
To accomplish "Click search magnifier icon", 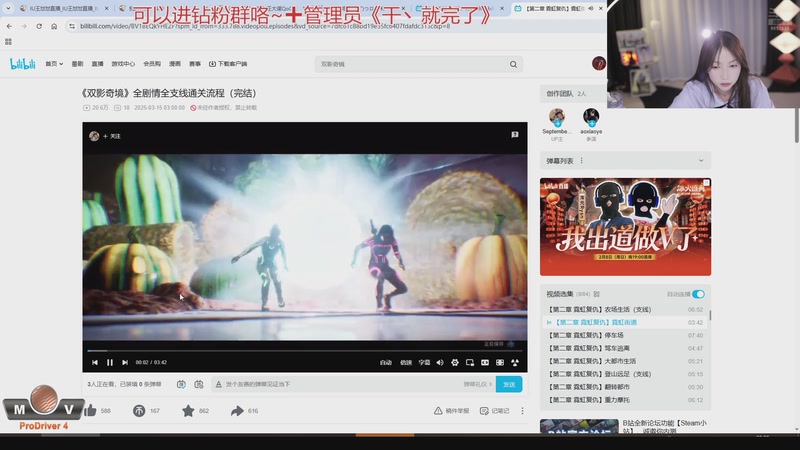I will [x=513, y=64].
